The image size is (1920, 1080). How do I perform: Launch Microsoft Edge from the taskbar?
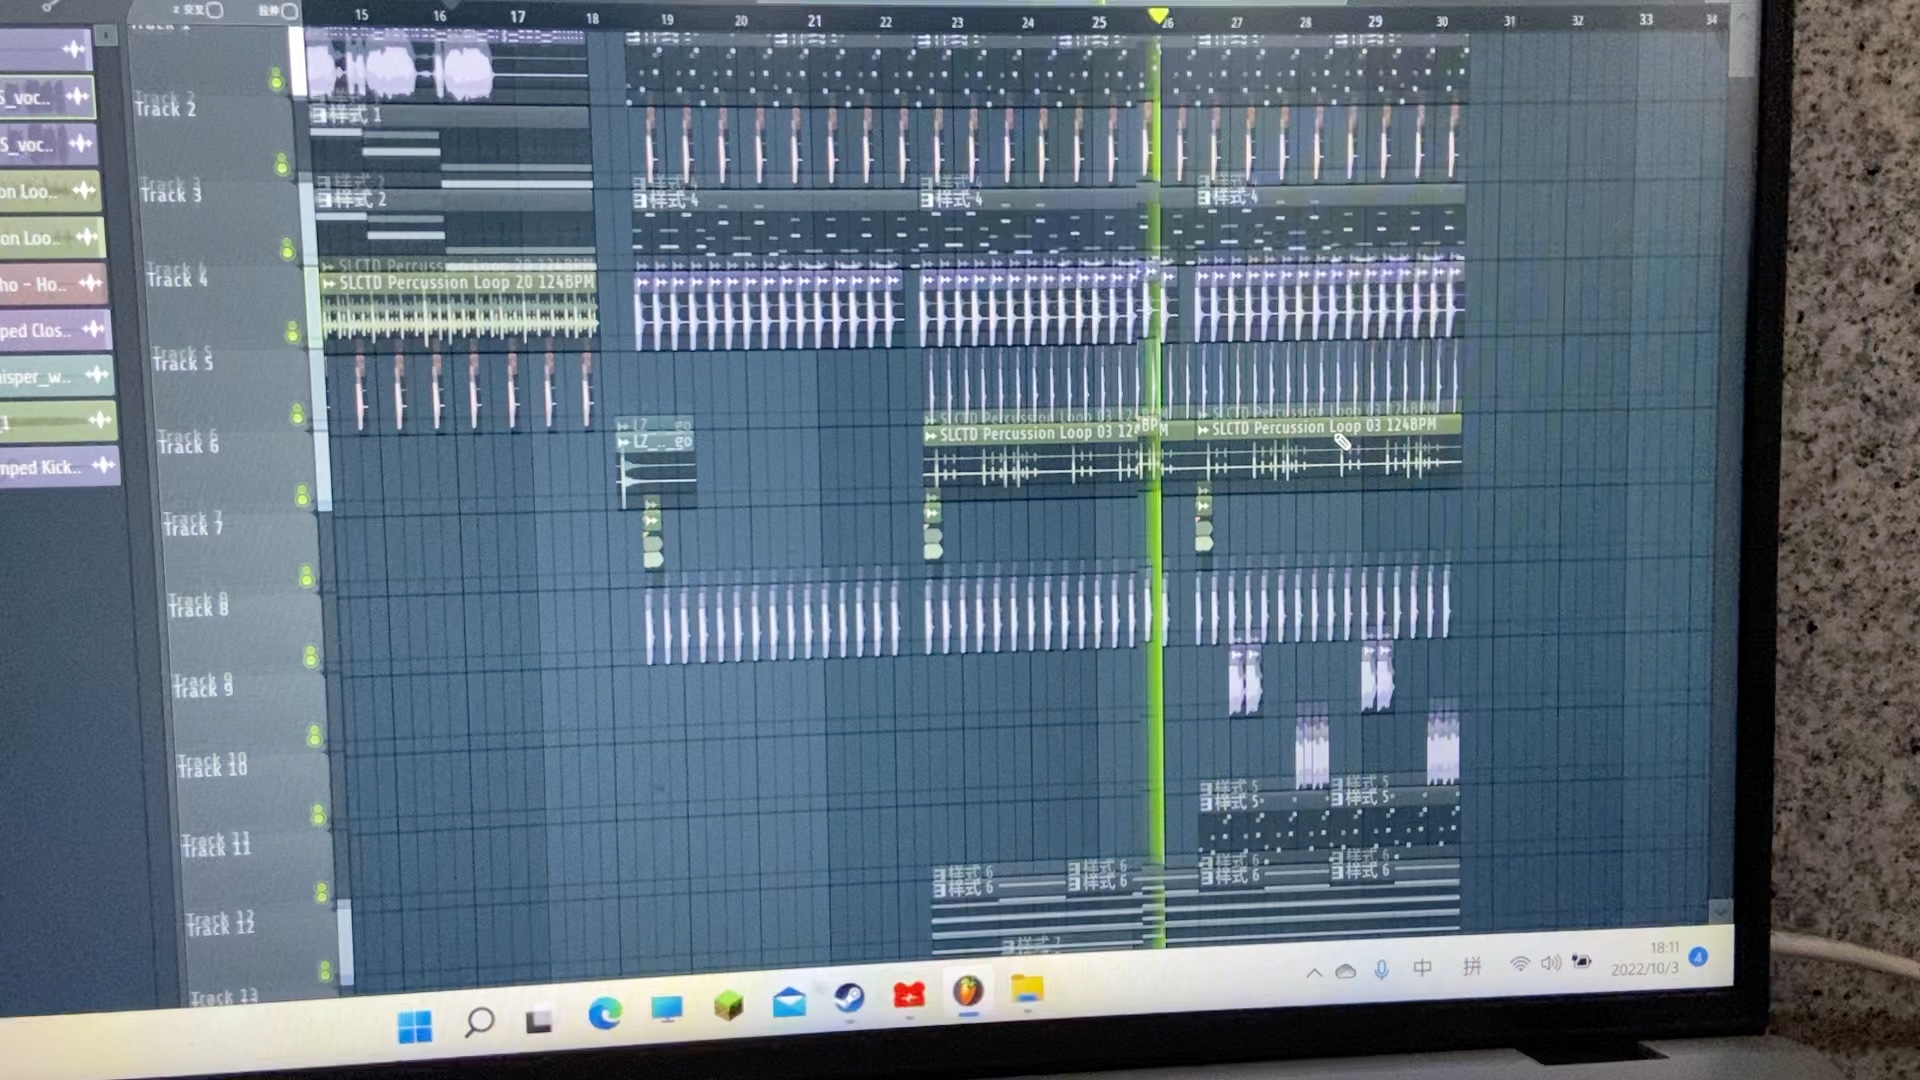[604, 1014]
